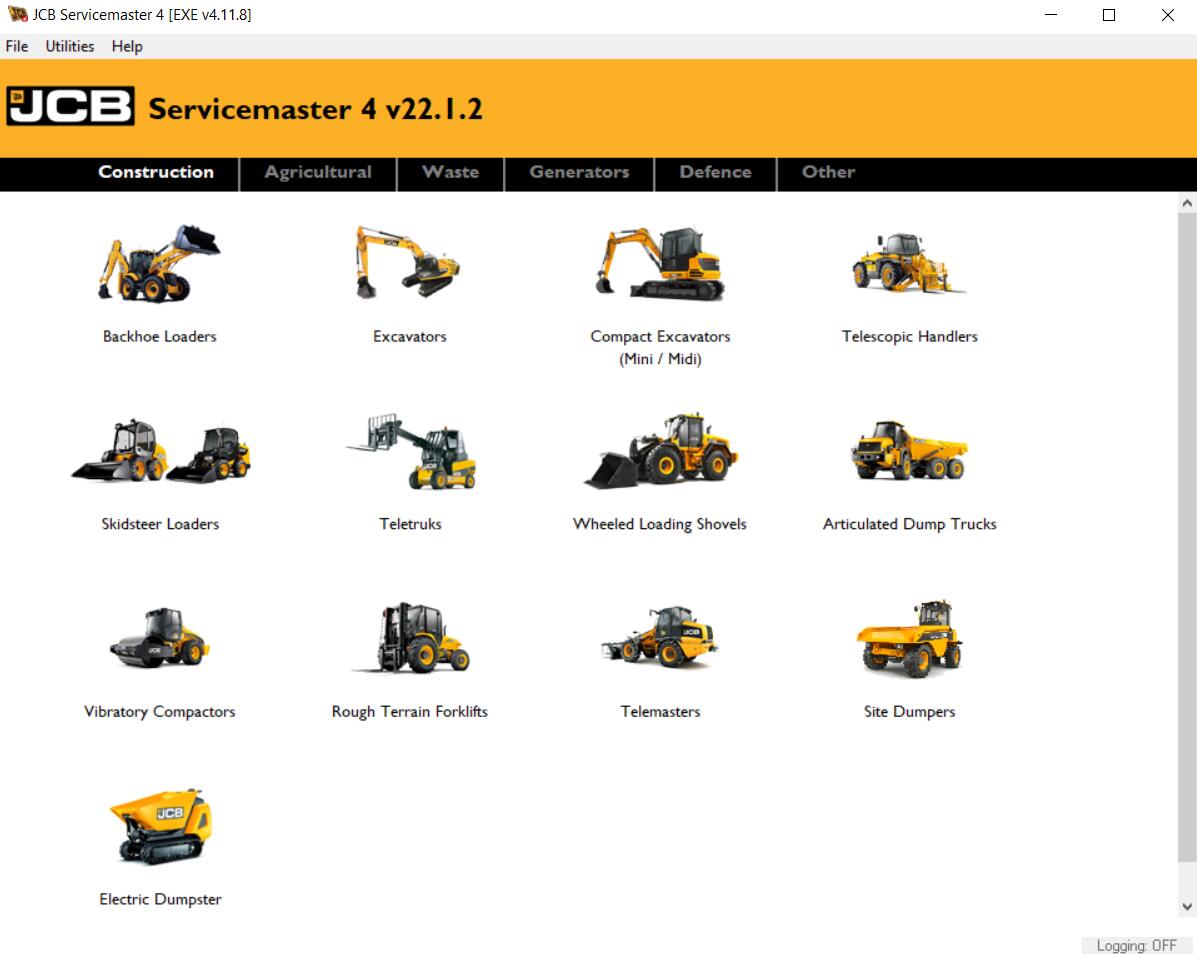Viewport: 1197px width, 954px height.
Task: Select the Excavators machine icon
Action: coord(410,265)
